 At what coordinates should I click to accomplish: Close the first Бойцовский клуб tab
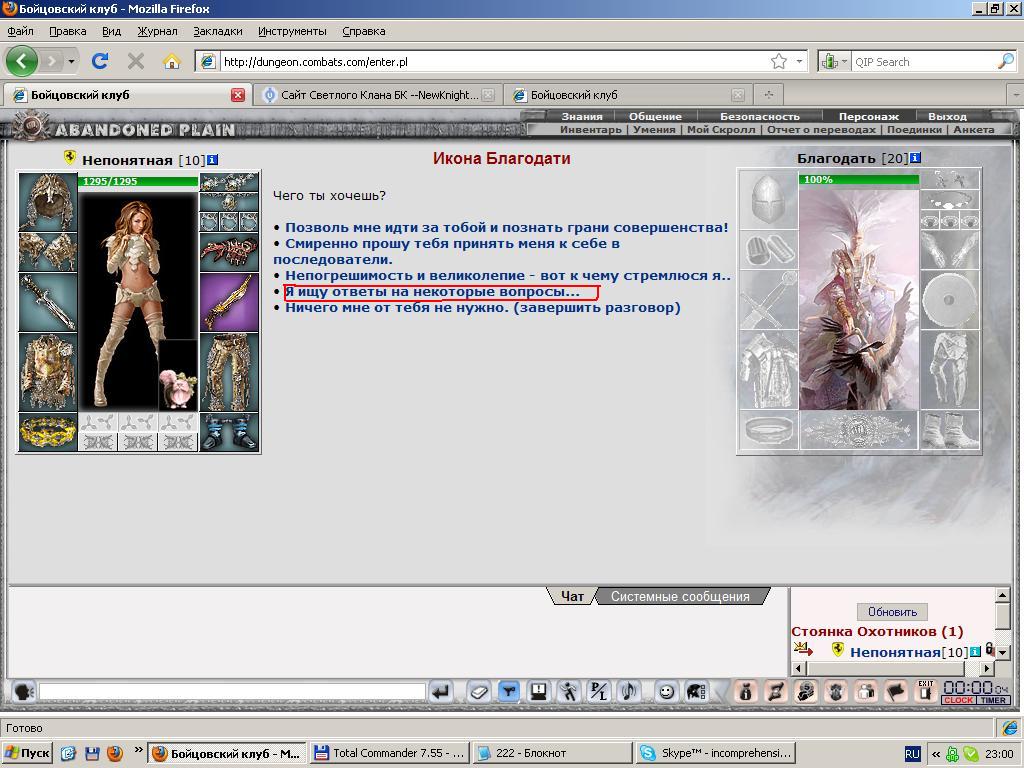(238, 95)
